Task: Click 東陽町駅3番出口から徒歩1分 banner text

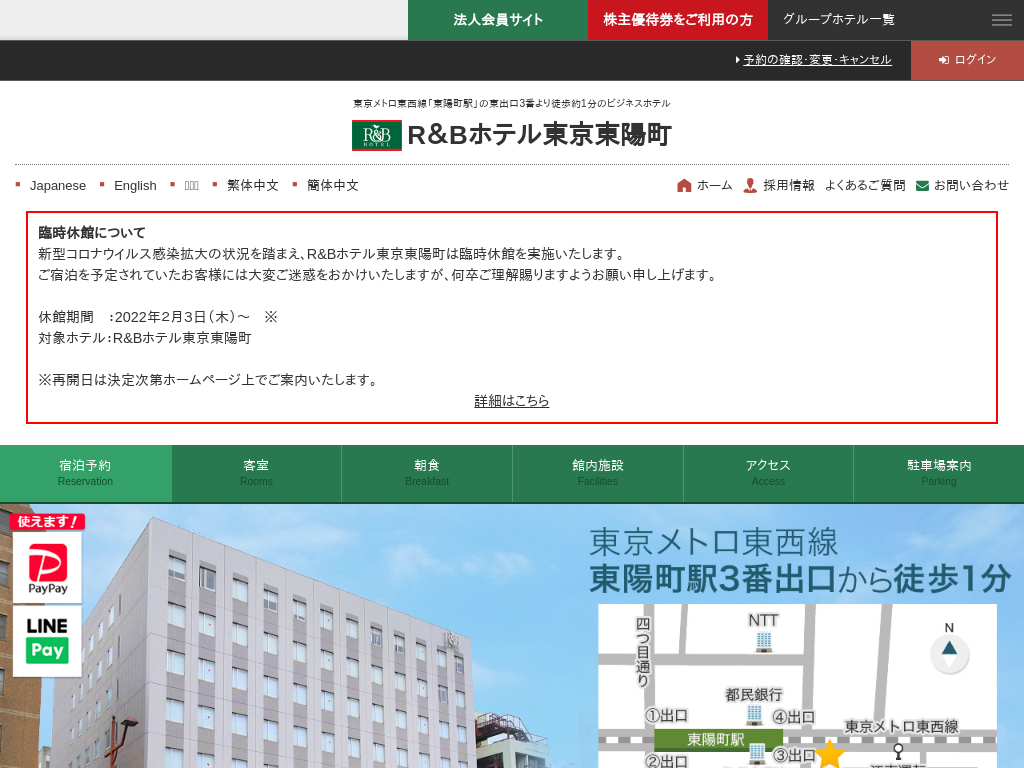Action: pos(800,579)
